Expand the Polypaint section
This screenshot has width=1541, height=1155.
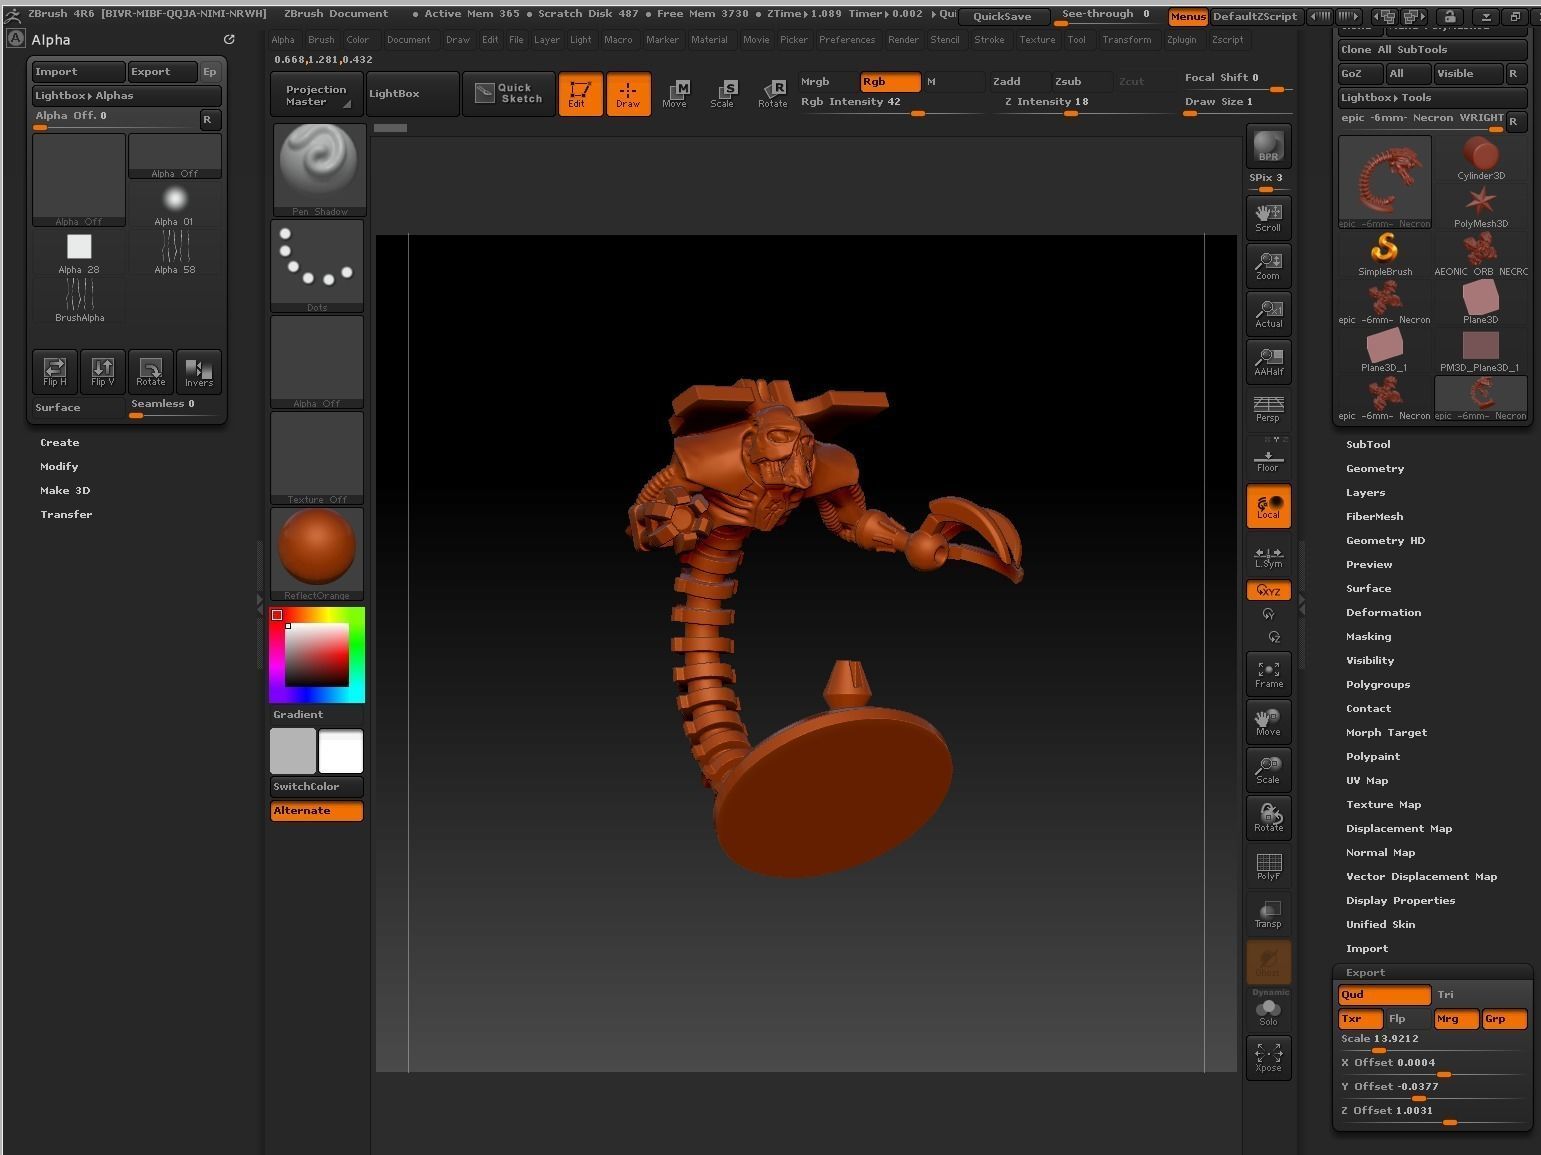pos(1373,757)
